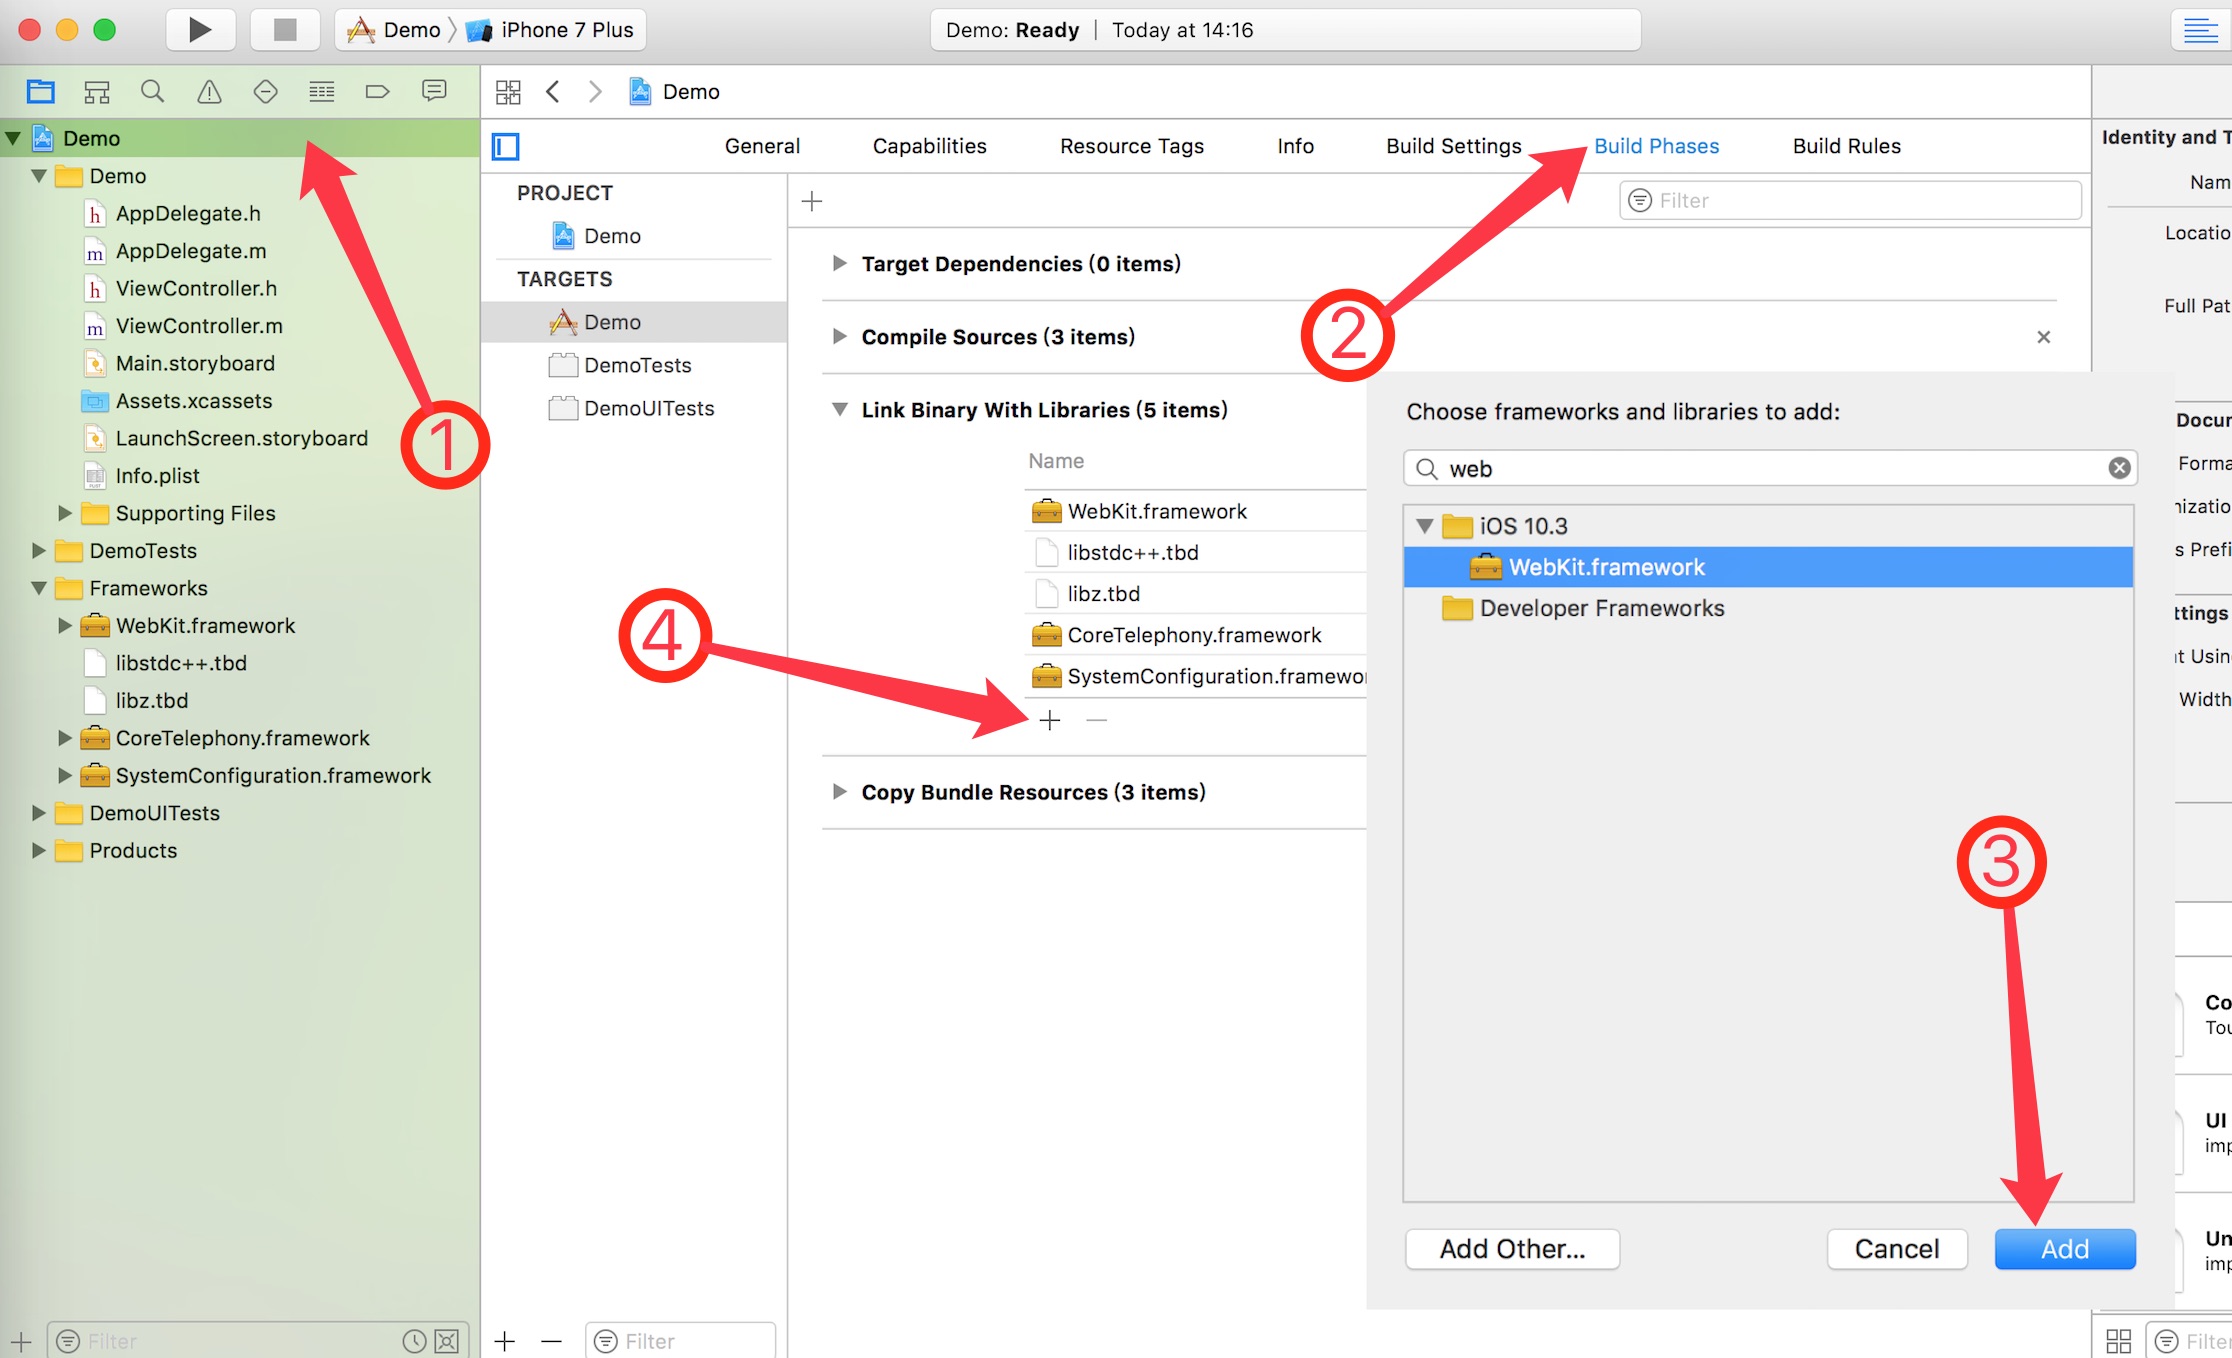
Task: Focus the build phases Filter field
Action: click(1850, 201)
